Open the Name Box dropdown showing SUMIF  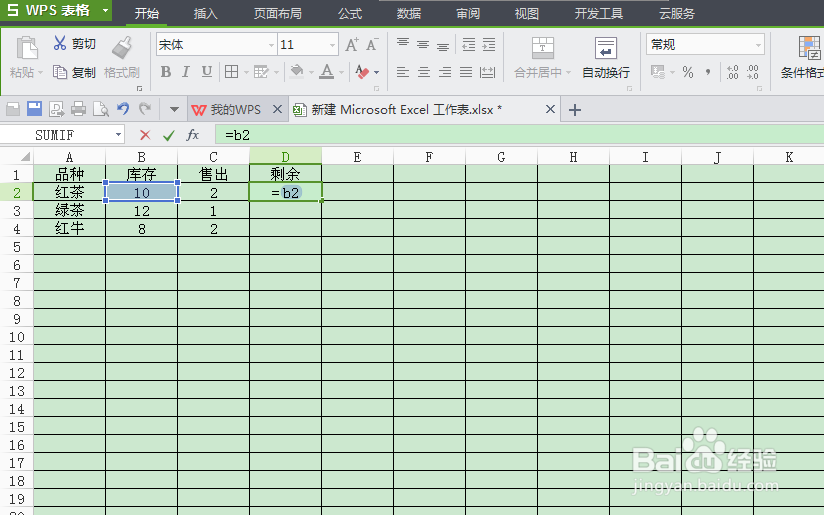coord(118,135)
